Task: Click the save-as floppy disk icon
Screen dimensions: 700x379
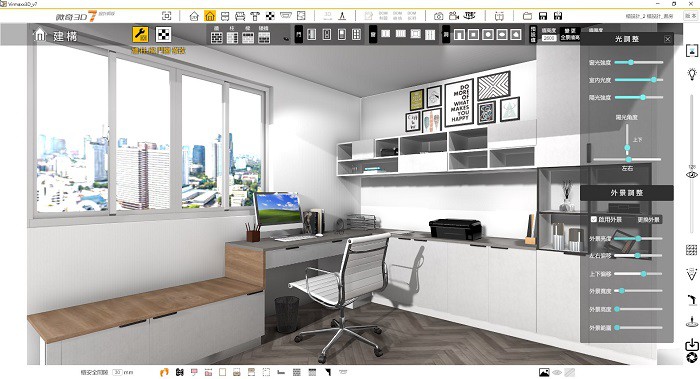Action: [x=558, y=16]
